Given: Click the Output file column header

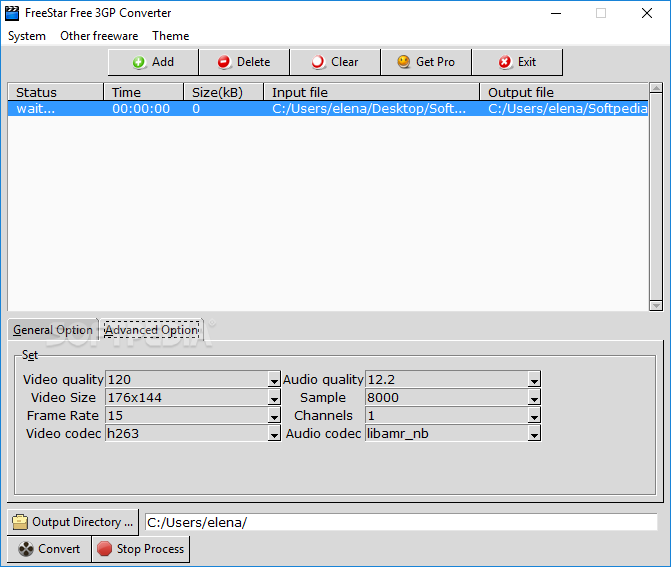Looking at the screenshot, I should (564, 92).
